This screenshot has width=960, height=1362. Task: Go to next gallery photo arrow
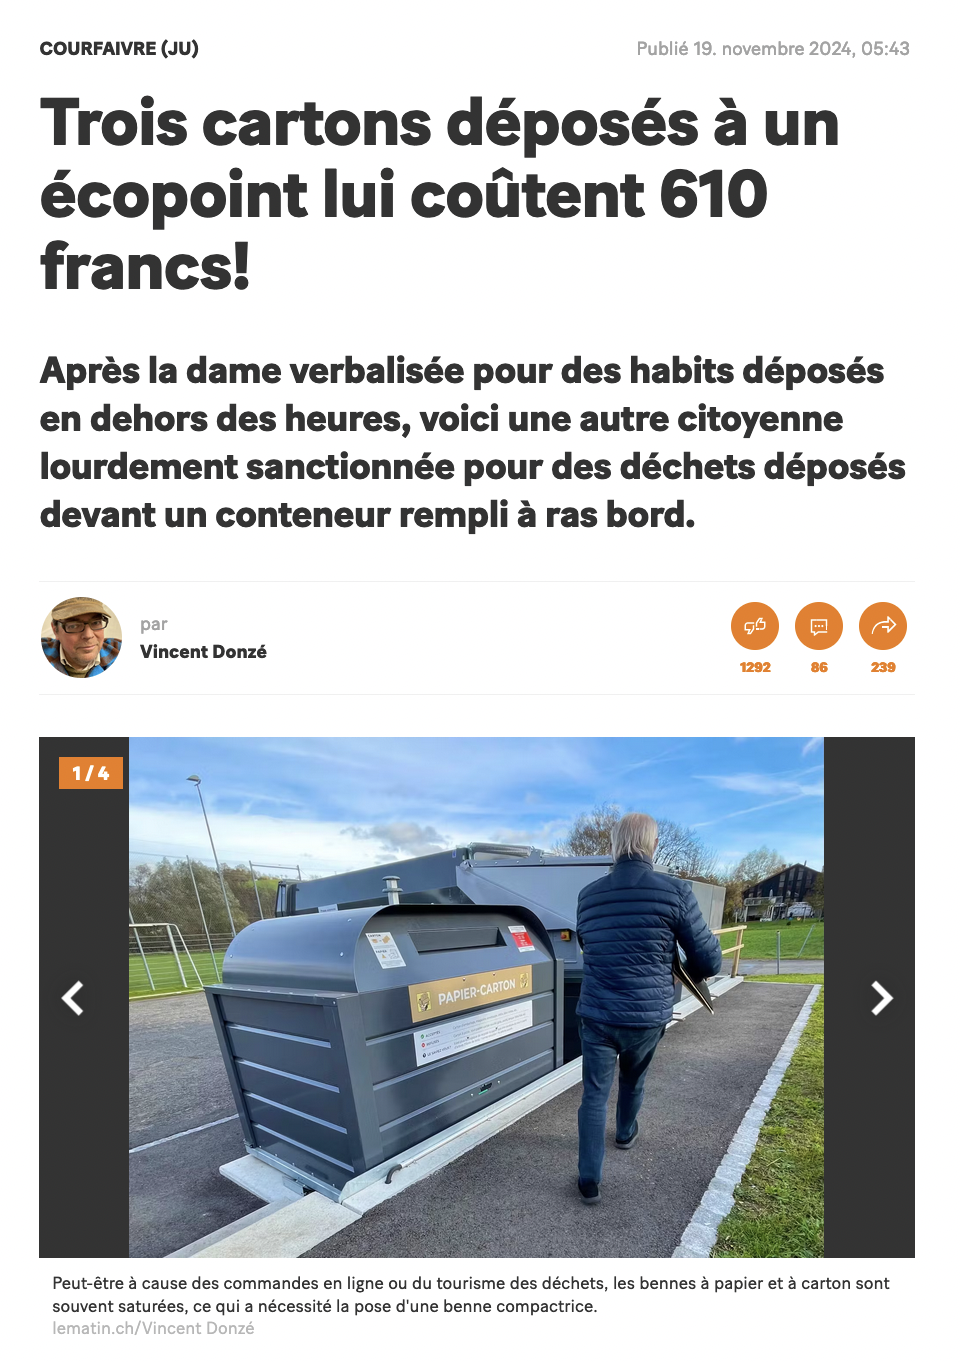[881, 997]
